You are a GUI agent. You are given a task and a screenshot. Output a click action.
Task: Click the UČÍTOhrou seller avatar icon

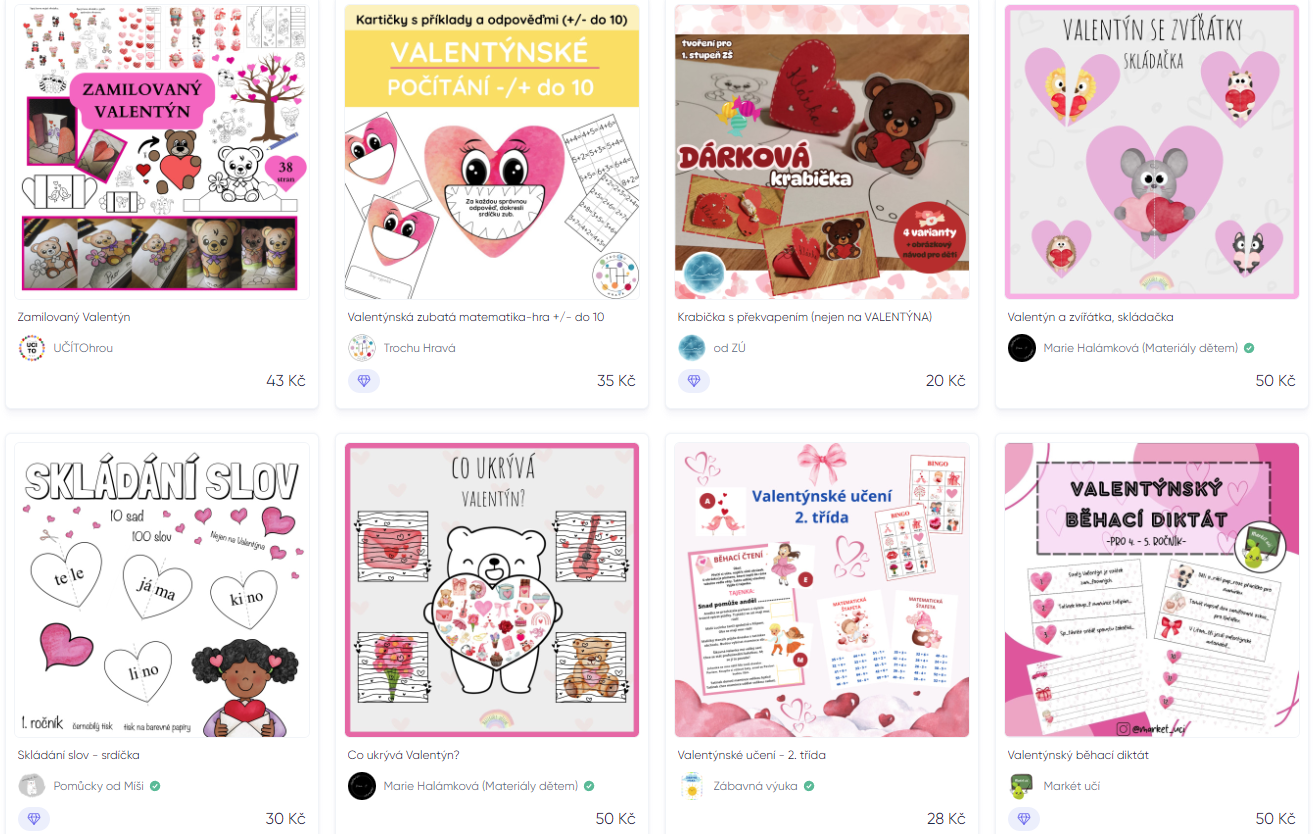(x=32, y=348)
